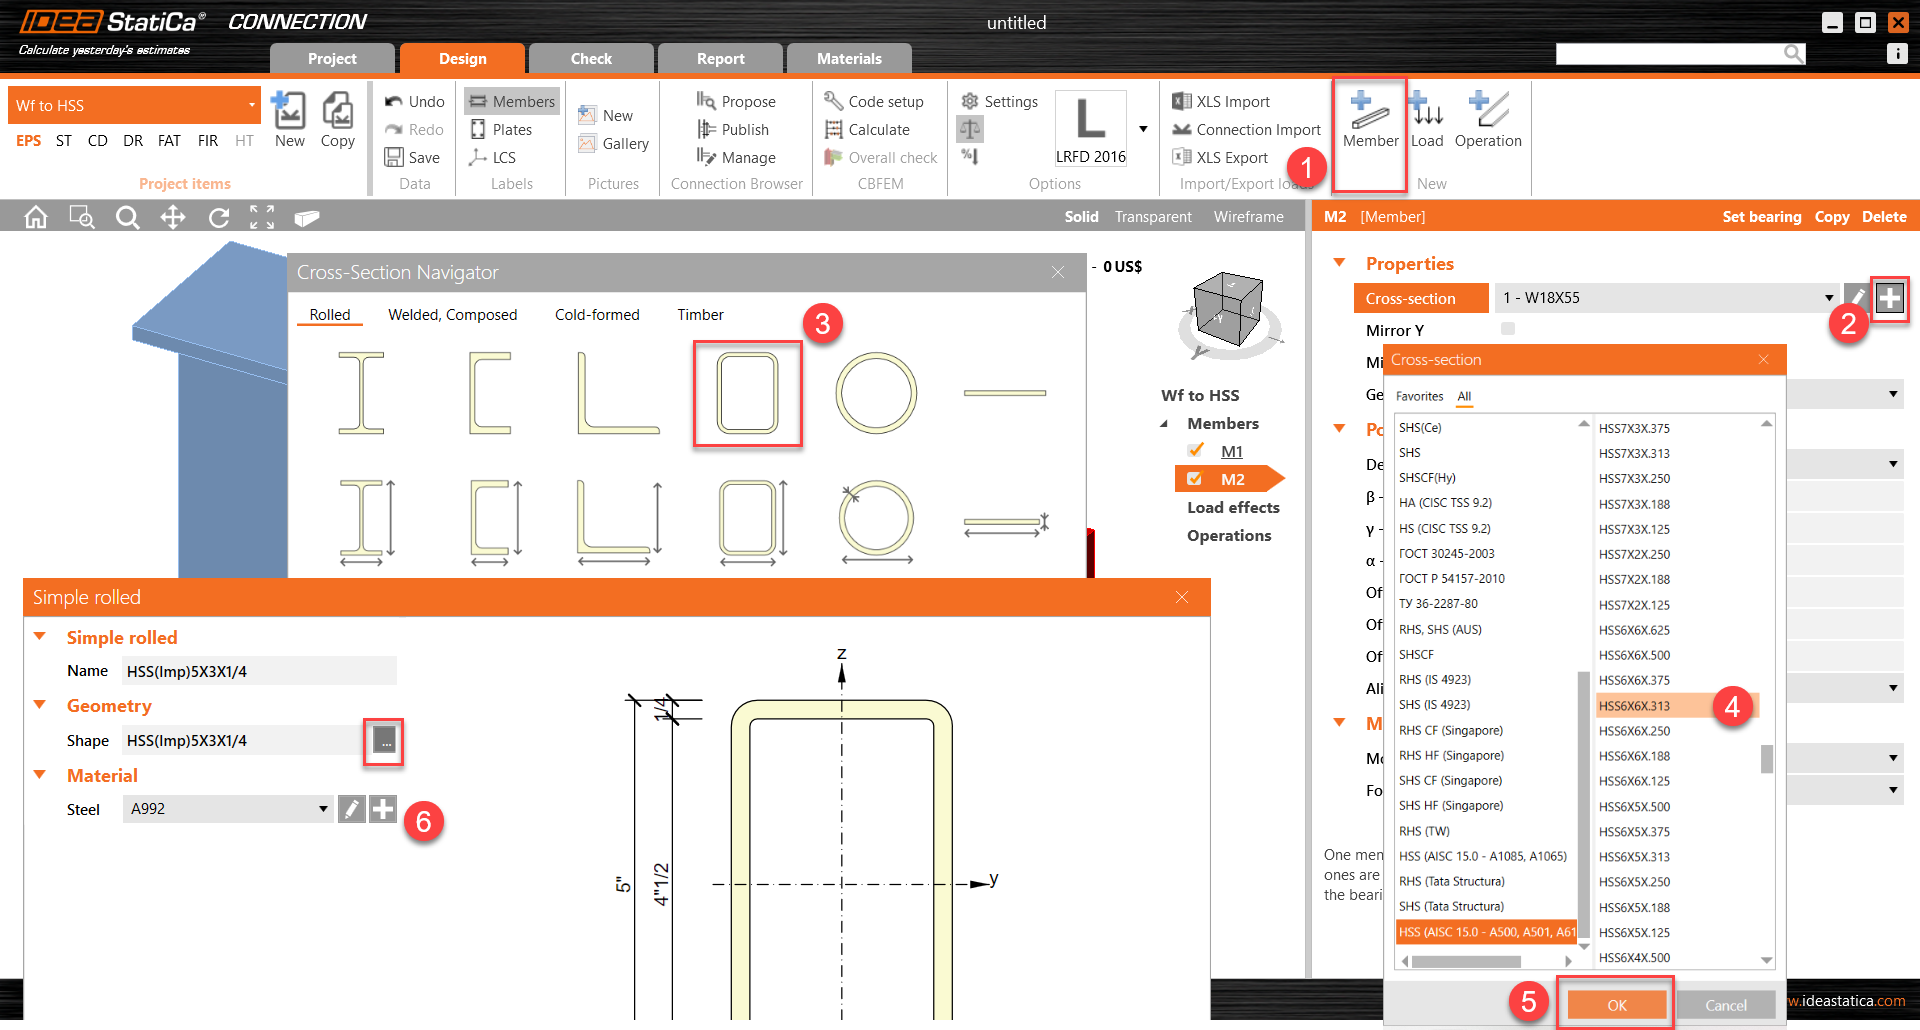Click Set bearing for member M2
Viewport: 1920px width, 1030px height.
1761,216
